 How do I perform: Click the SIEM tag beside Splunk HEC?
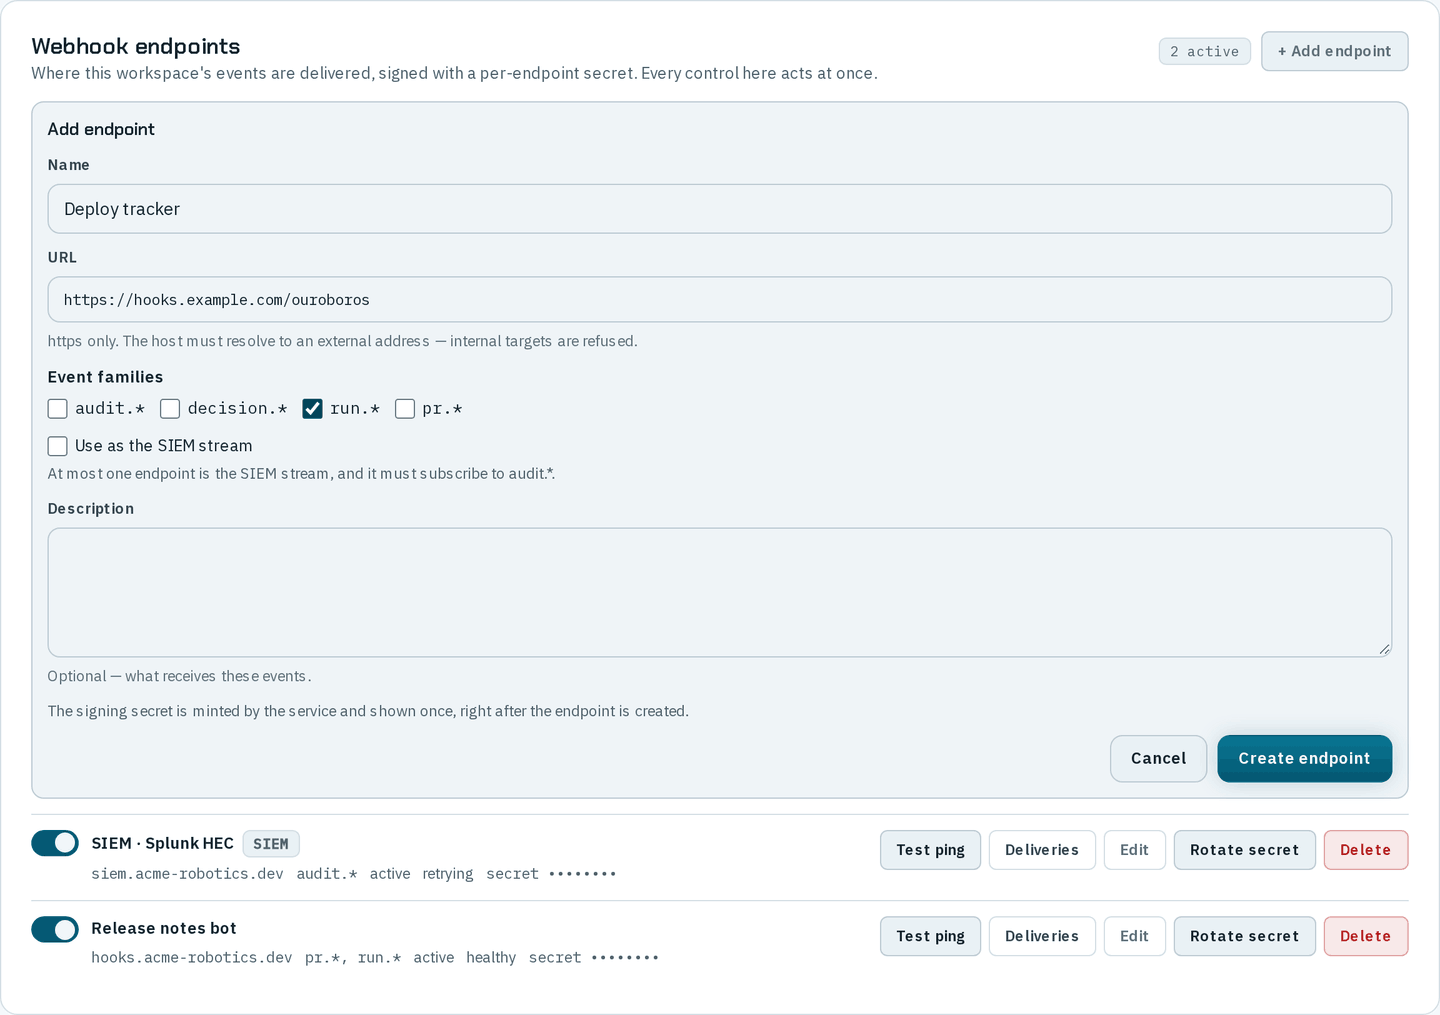(x=271, y=844)
